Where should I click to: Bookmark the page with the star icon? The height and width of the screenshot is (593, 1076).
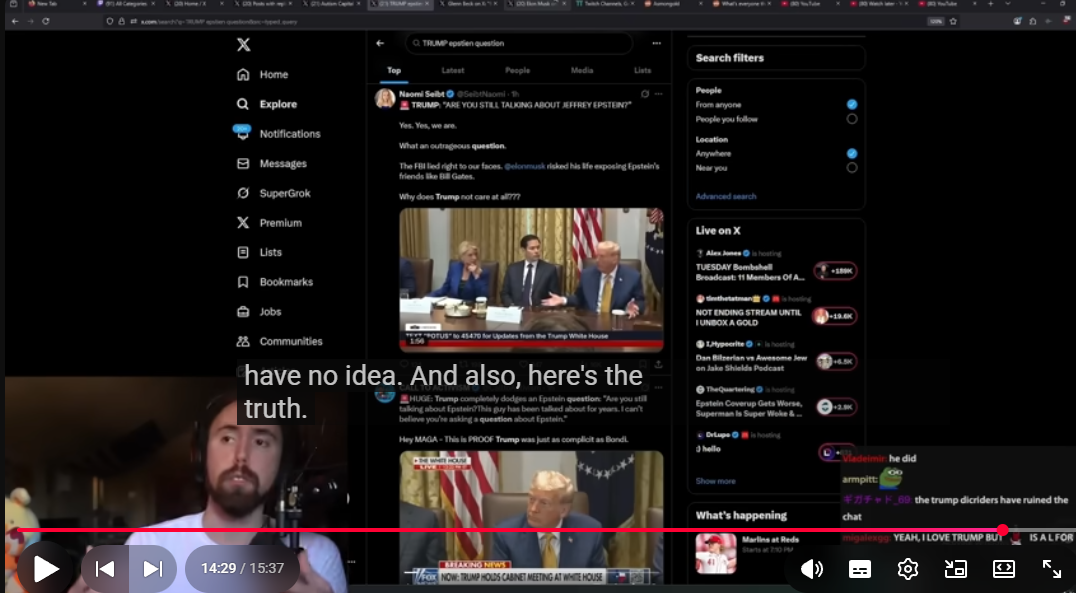(953, 21)
